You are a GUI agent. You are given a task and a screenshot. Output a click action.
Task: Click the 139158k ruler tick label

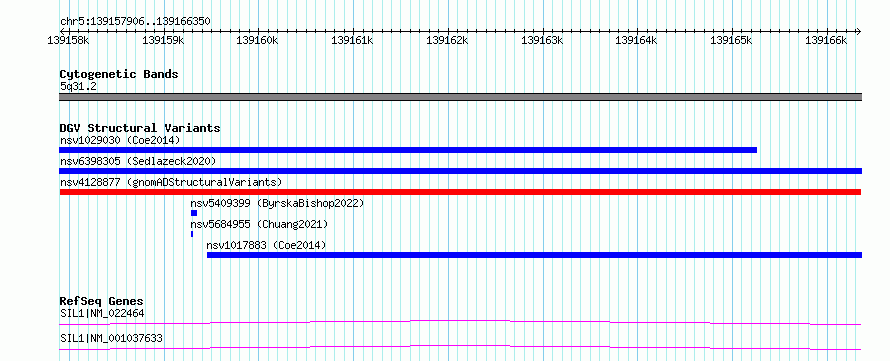[68, 40]
